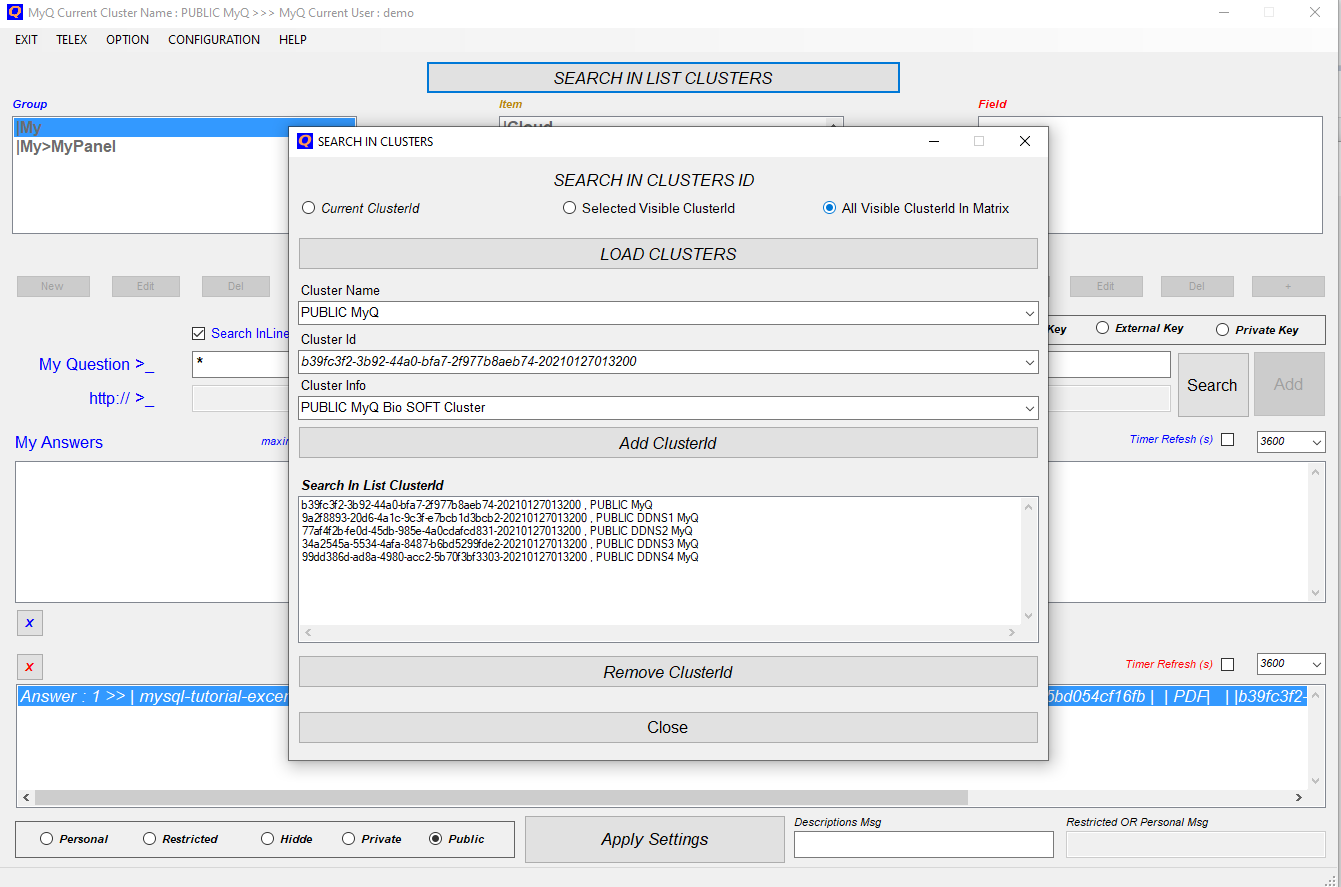The image size is (1341, 887).
Task: Expand the Cluster Info dropdown
Action: [1030, 408]
